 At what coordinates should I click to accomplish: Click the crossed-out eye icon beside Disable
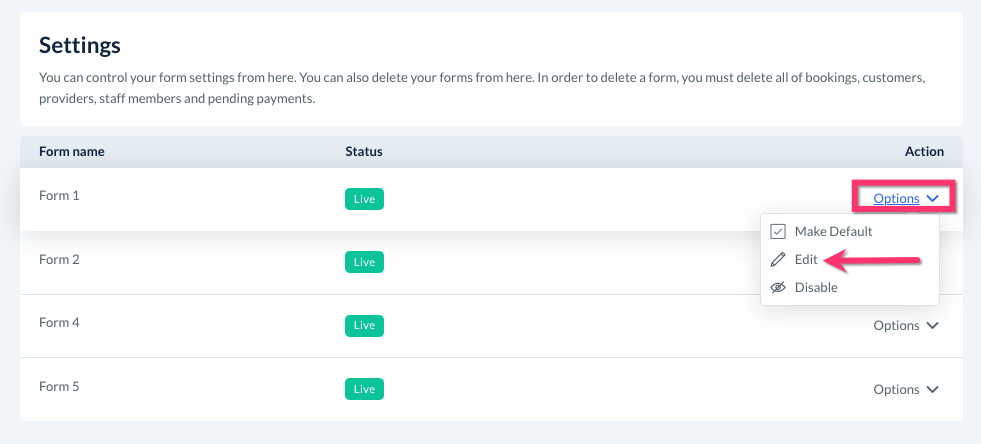click(x=778, y=288)
